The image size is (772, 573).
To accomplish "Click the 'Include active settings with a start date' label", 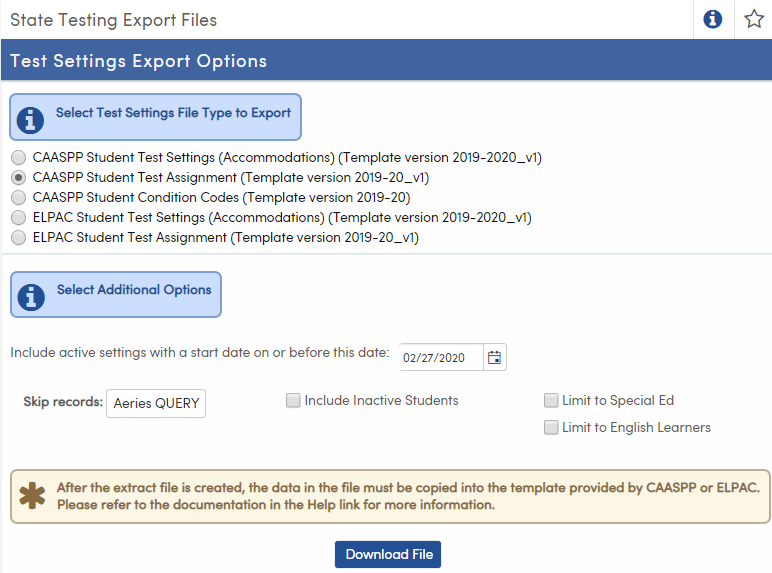I will click(200, 352).
